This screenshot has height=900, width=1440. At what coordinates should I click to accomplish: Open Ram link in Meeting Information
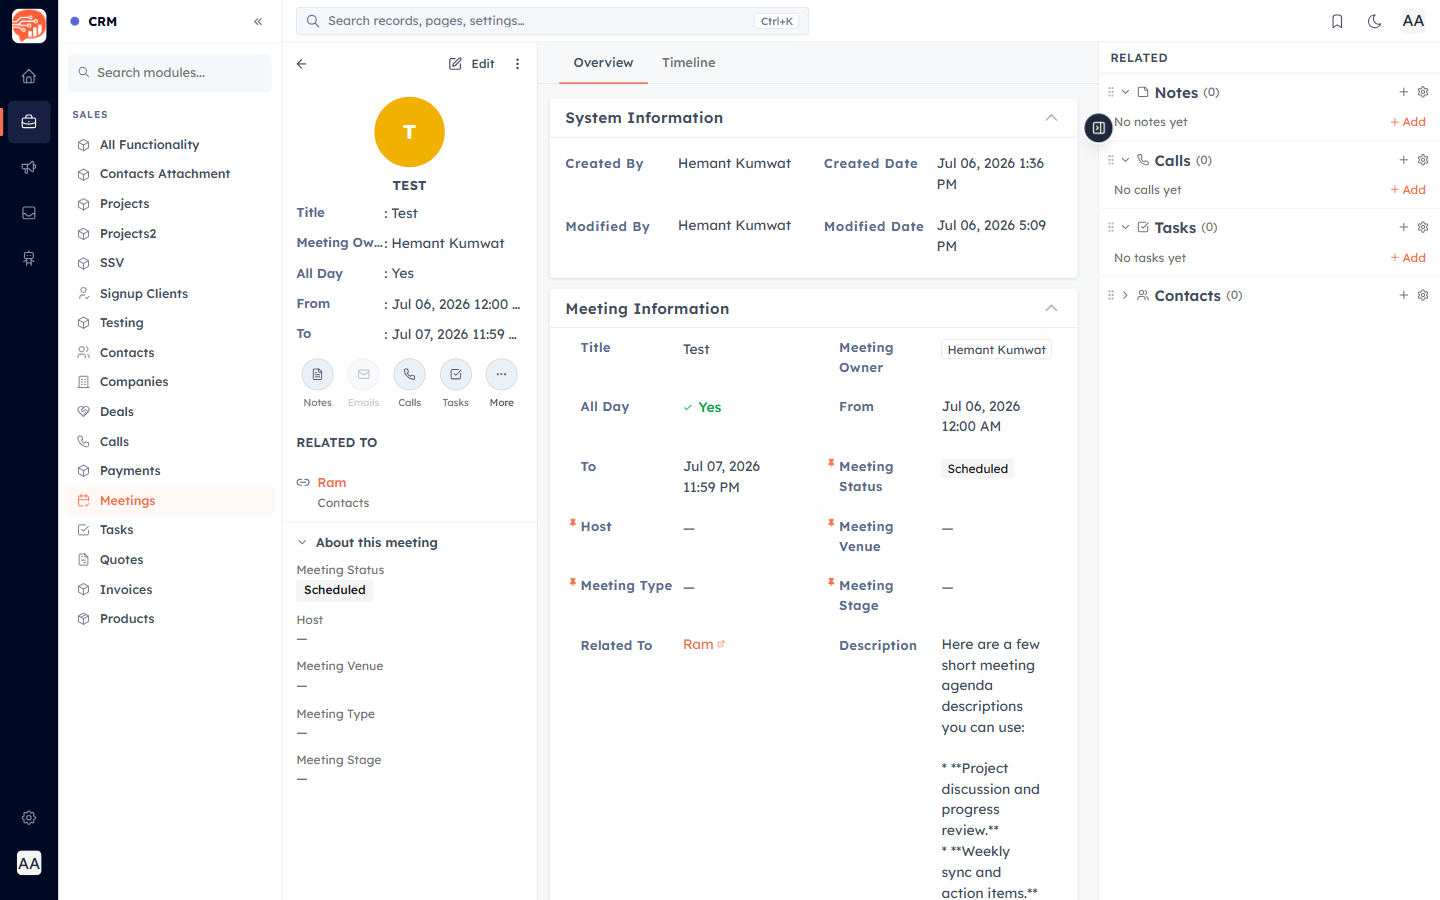[703, 645]
